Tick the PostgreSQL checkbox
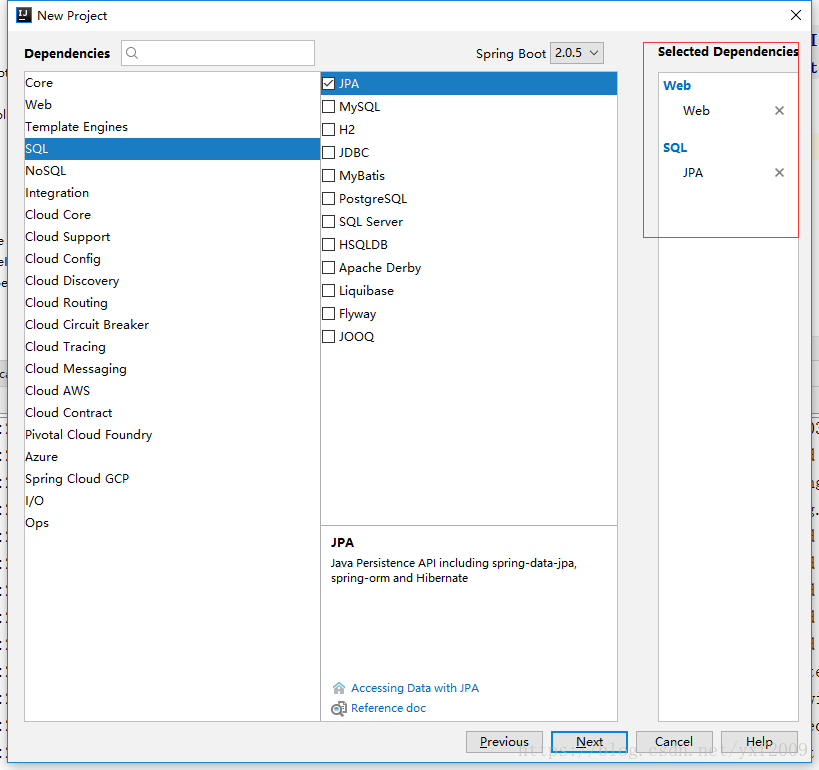The image size is (819, 770). (329, 199)
